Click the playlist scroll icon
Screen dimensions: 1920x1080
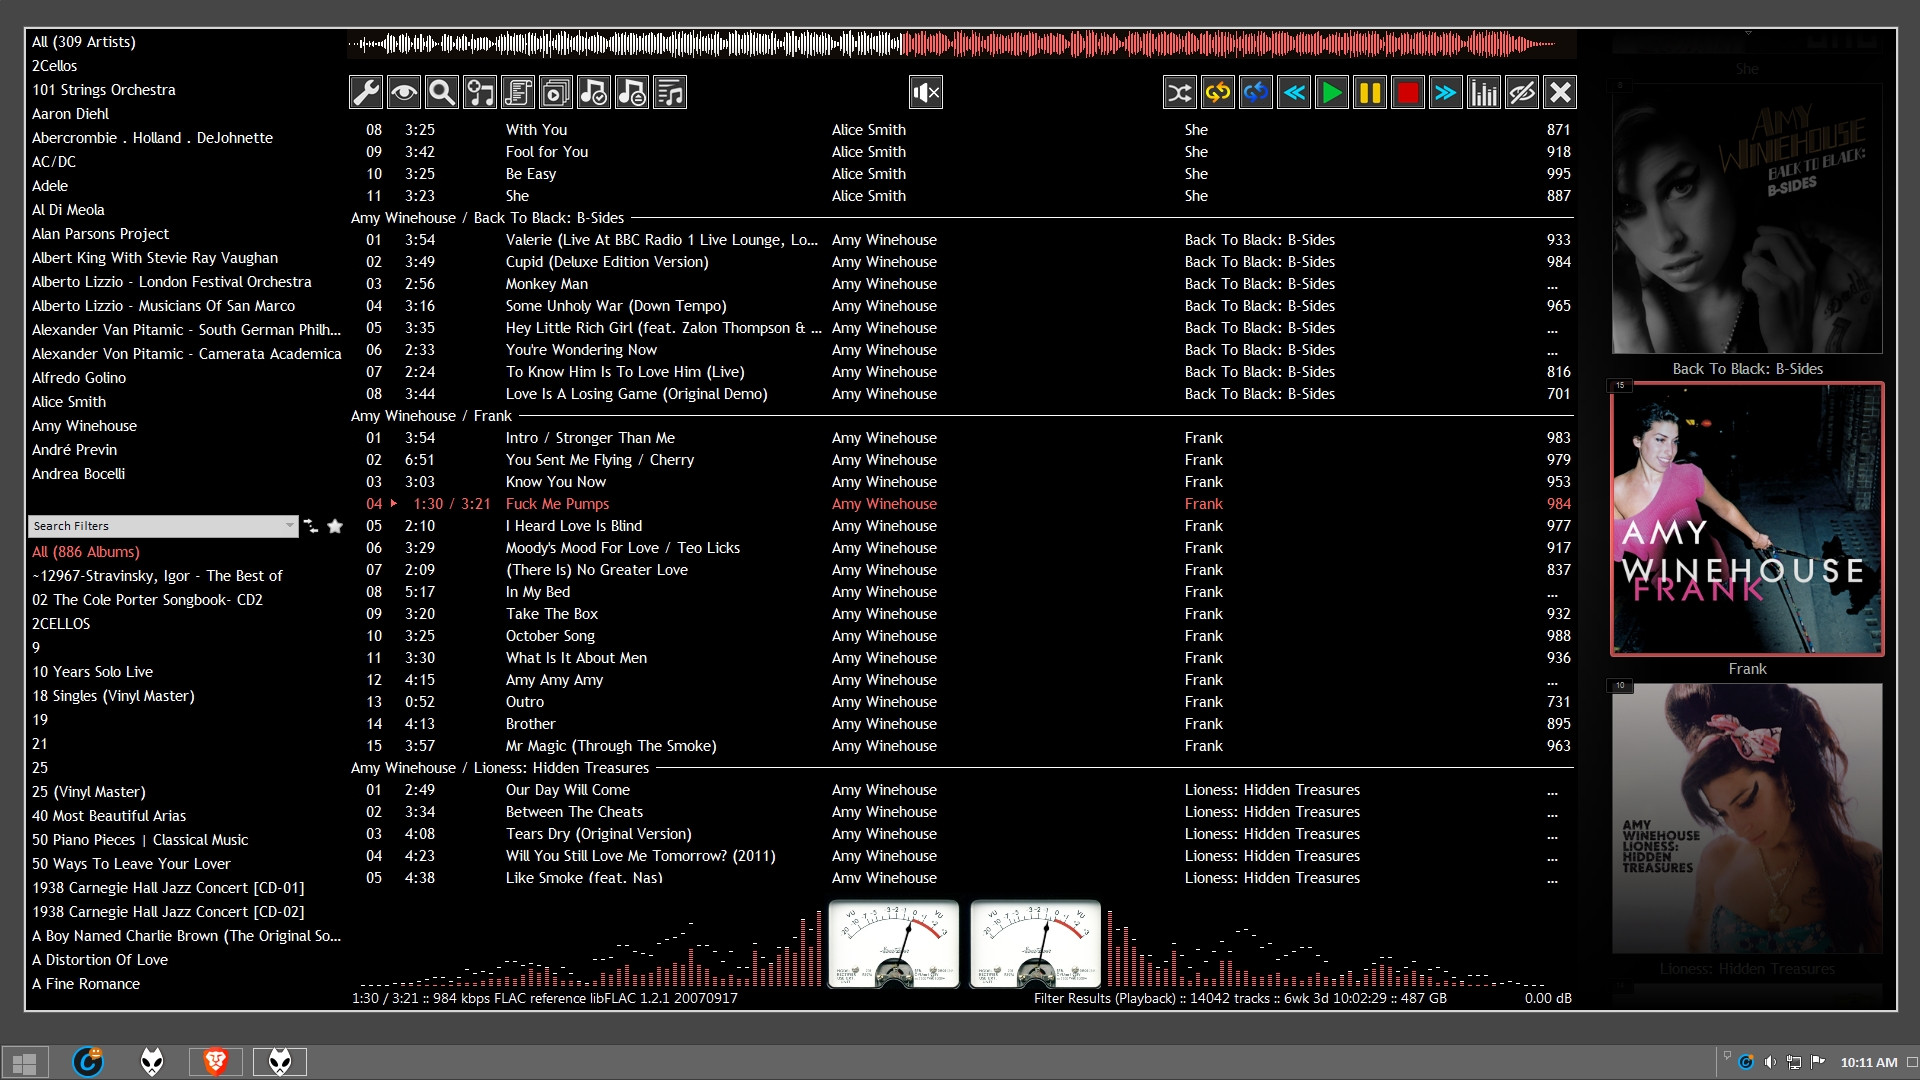(x=518, y=93)
